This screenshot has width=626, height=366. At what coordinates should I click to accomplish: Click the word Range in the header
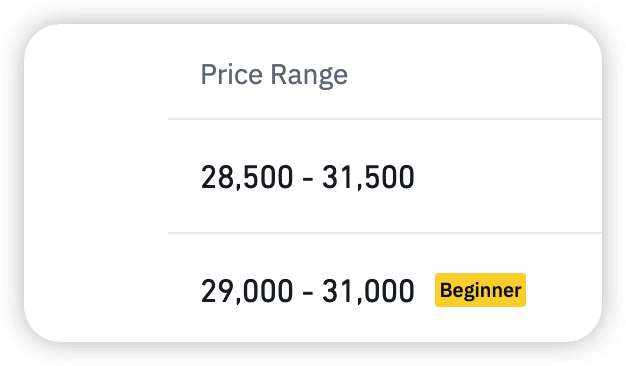point(309,76)
